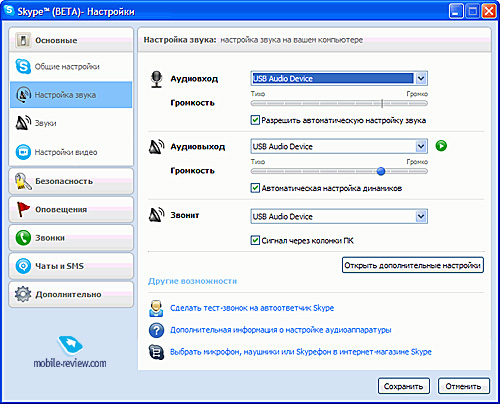This screenshot has width=500, height=404.
Task: Toggle Автоматическая настройка динамиков checkbox
Action: [255, 188]
